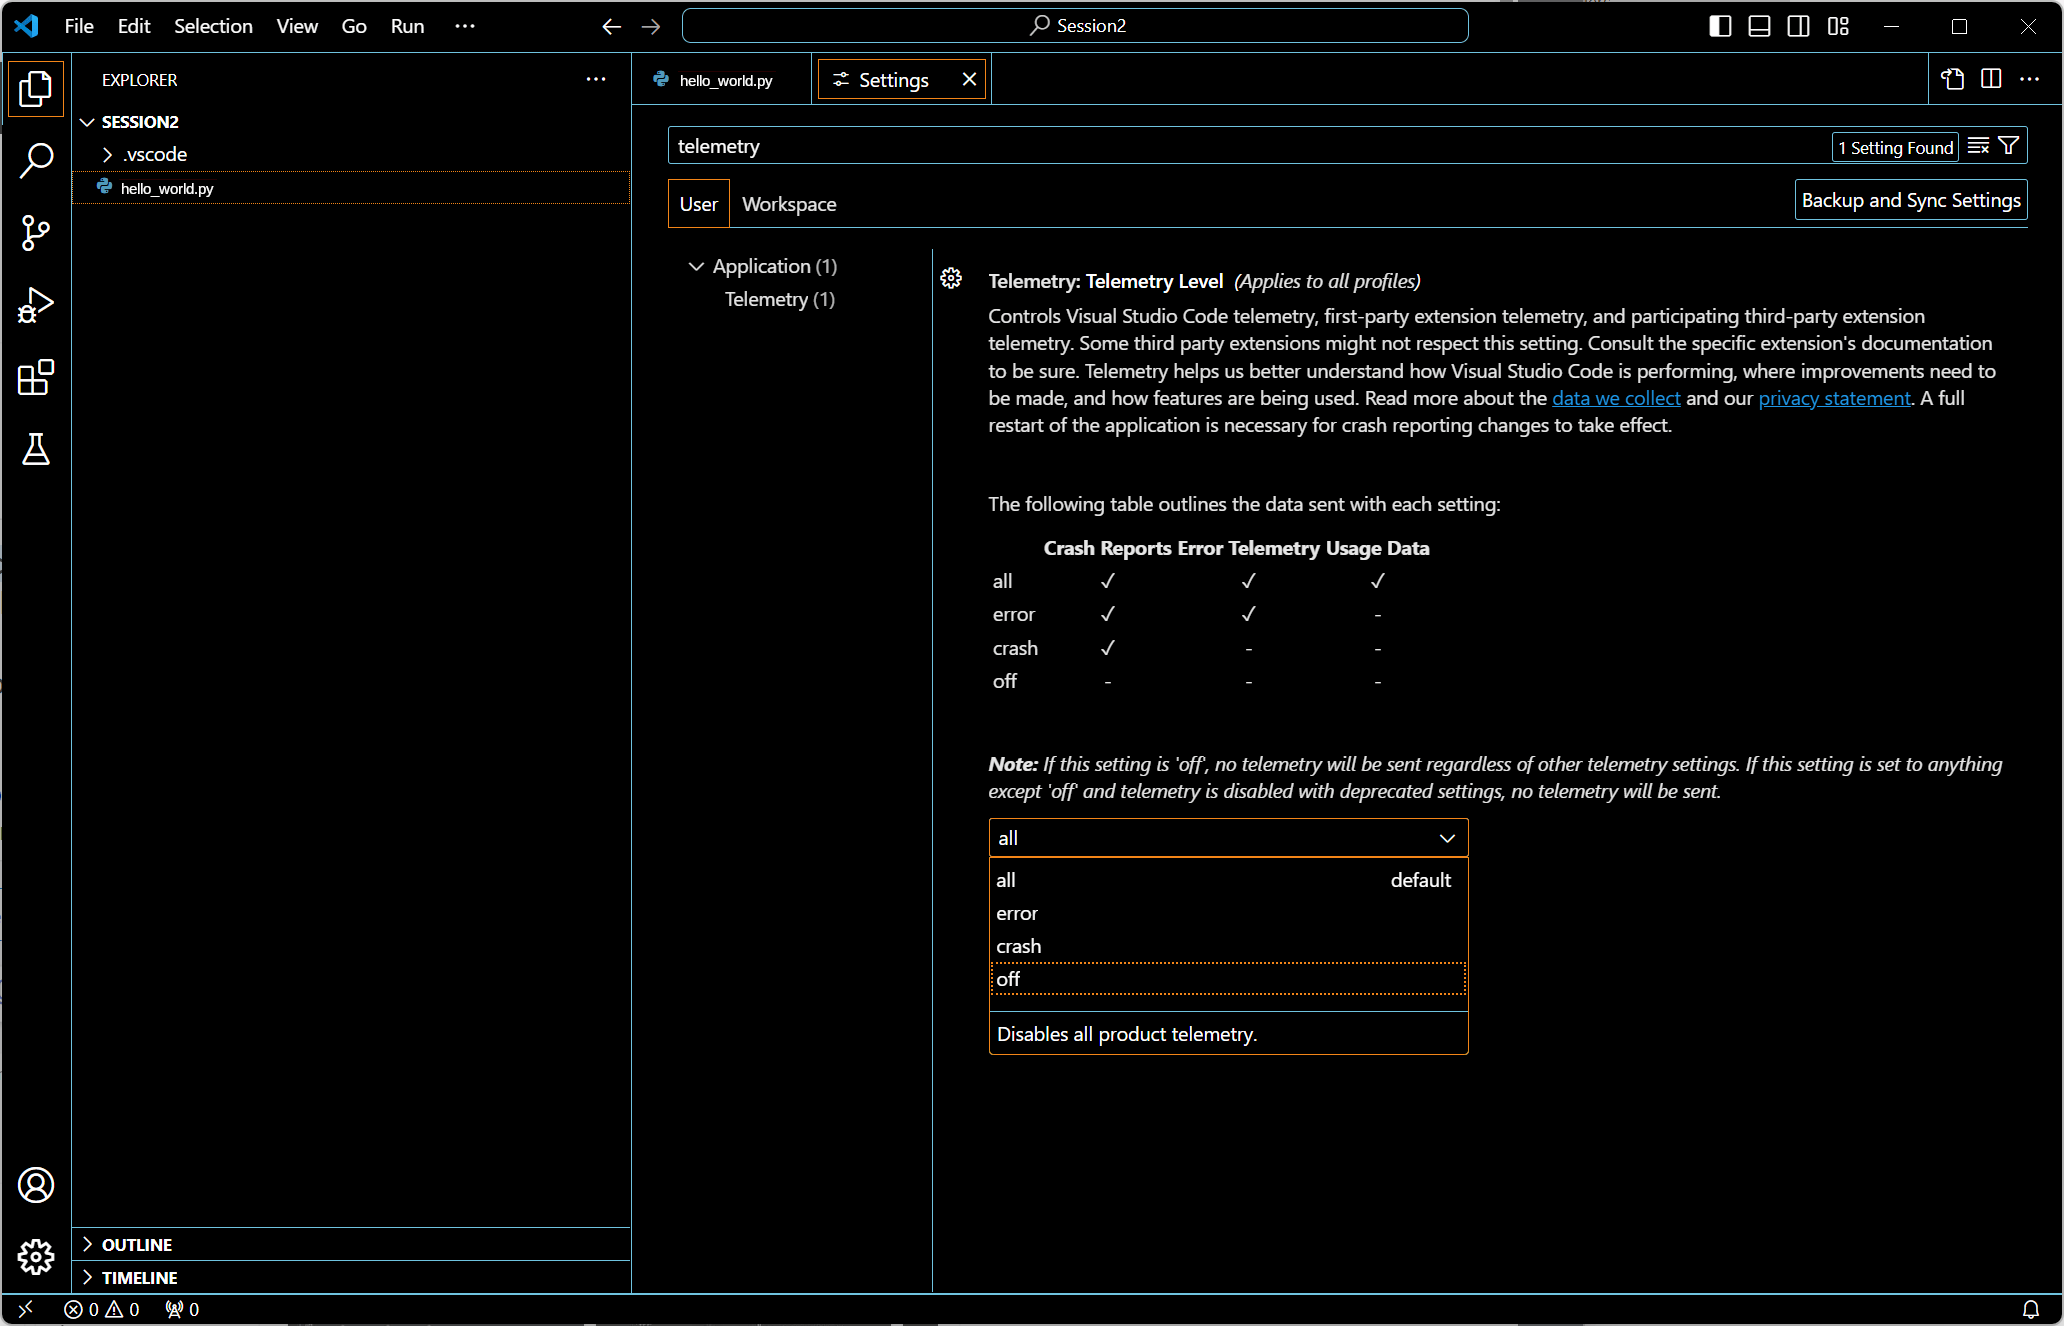Click Backup and Sync Settings button
Viewport: 2064px width, 1326px height.
(1910, 200)
